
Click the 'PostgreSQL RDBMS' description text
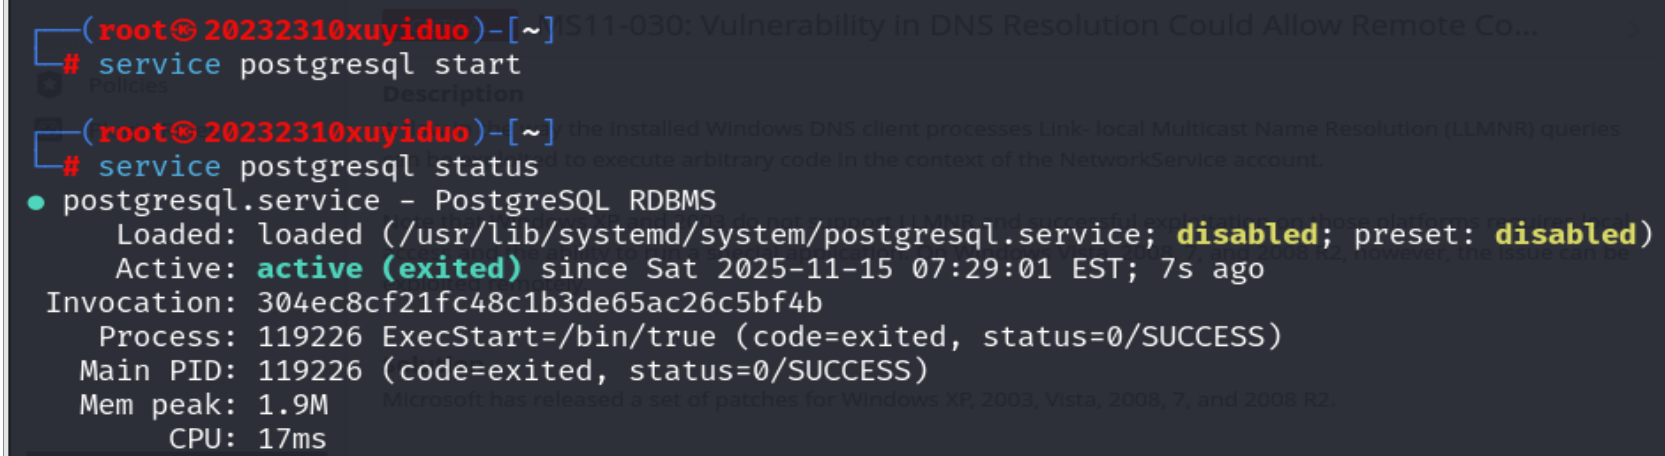coord(575,201)
